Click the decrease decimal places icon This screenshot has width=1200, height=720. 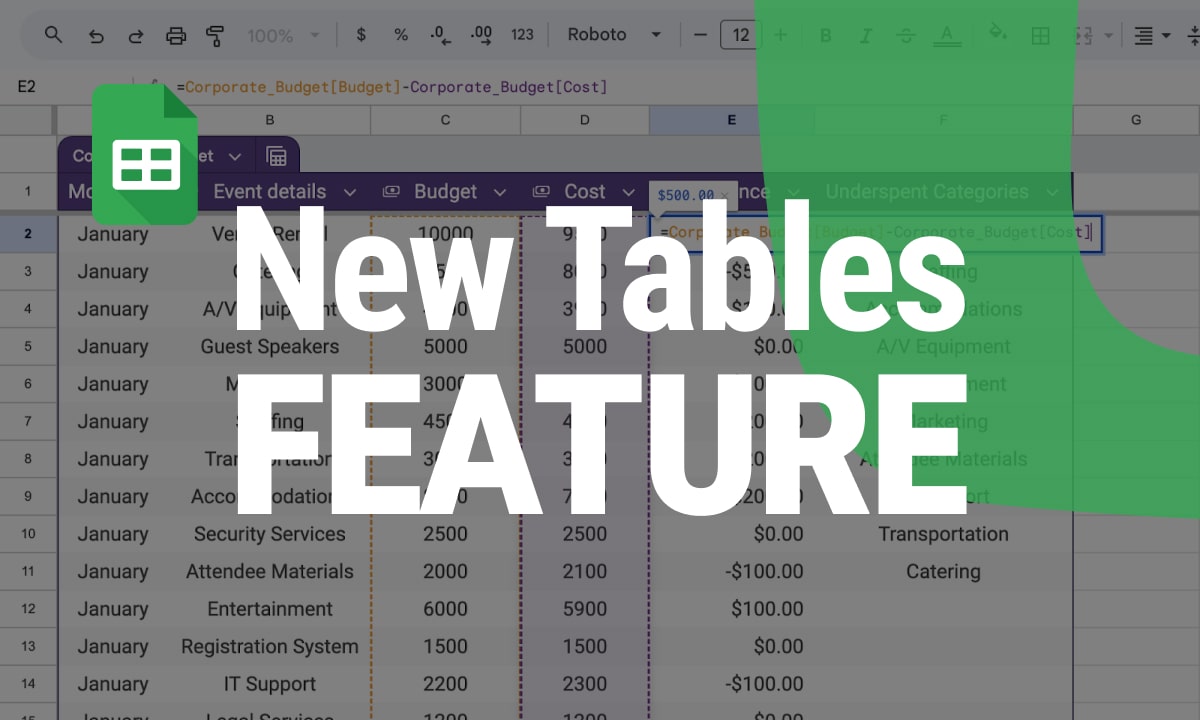click(440, 34)
